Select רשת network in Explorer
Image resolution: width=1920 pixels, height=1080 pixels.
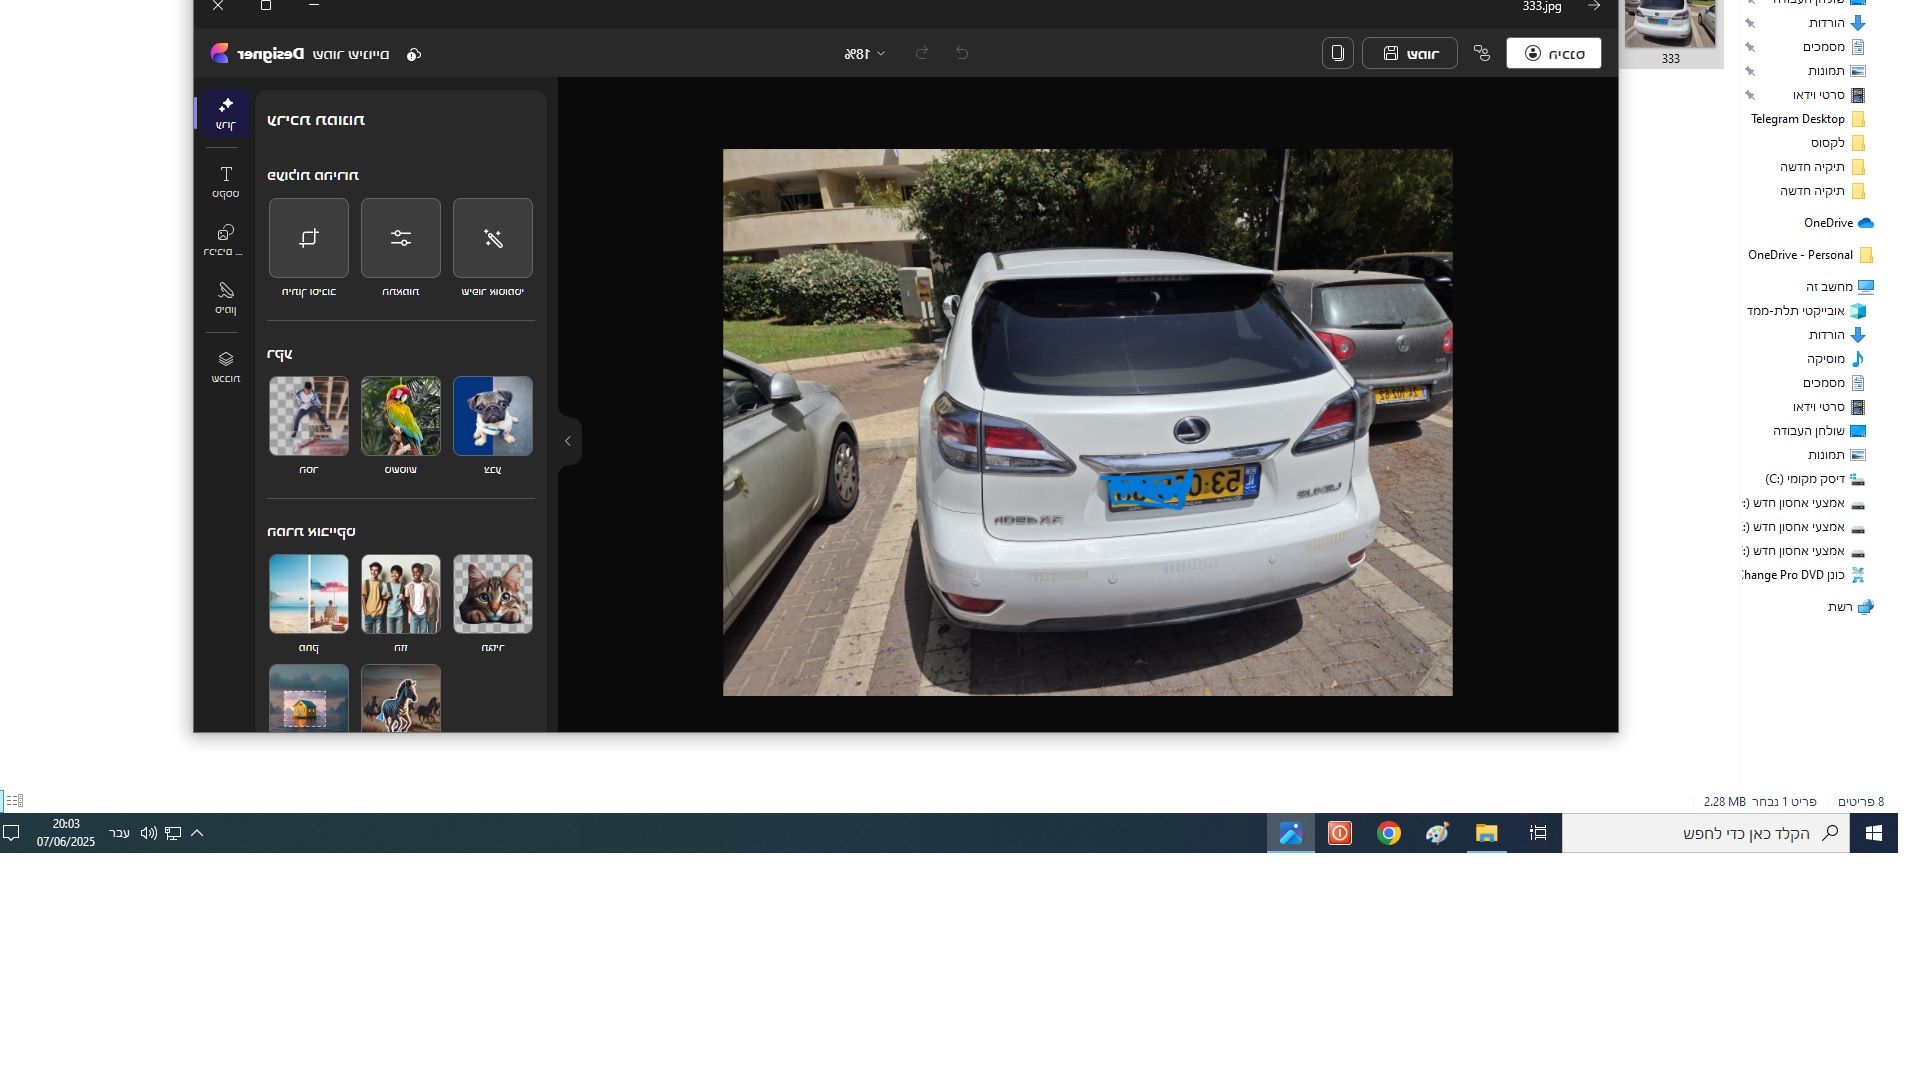tap(1850, 607)
